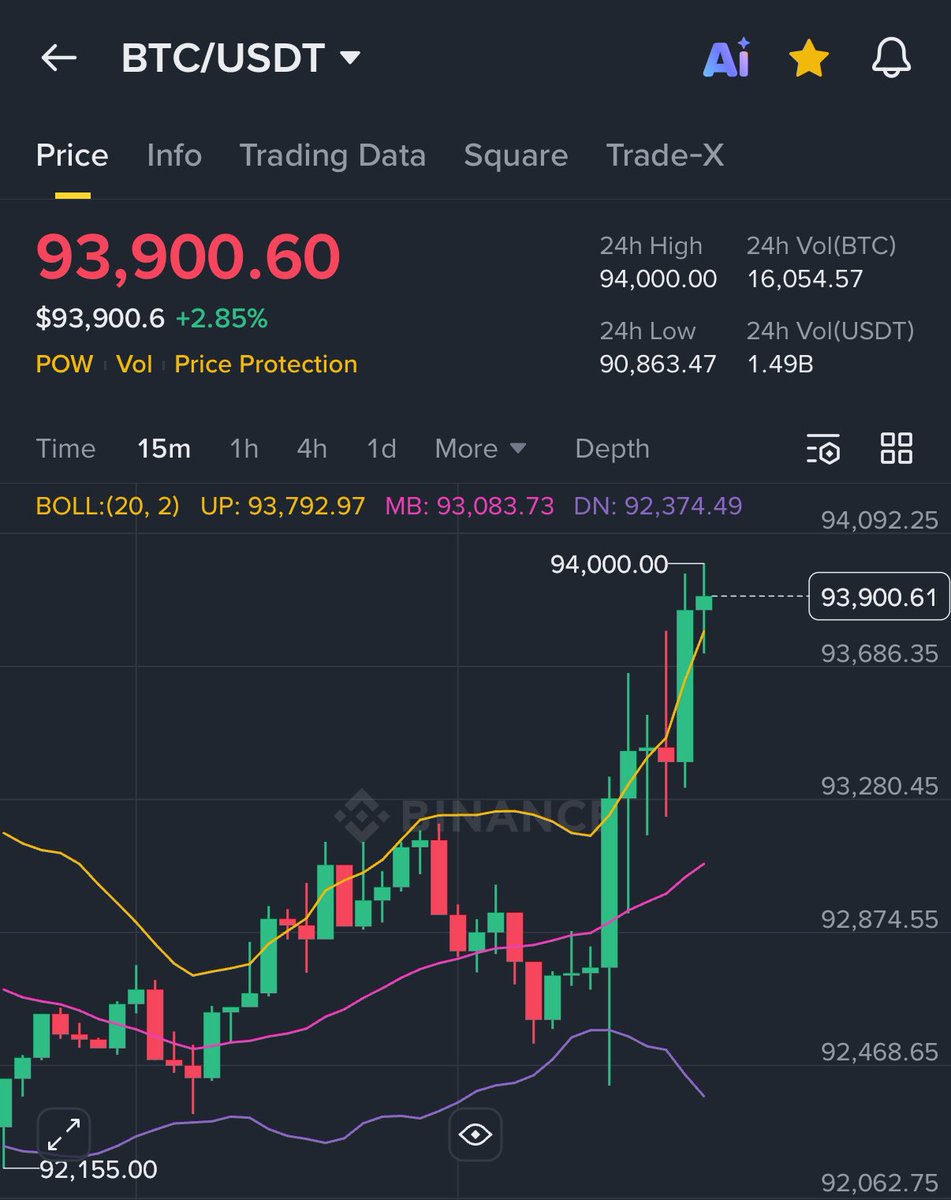Open the Trading Data tab
This screenshot has height=1200, width=951.
(x=333, y=156)
